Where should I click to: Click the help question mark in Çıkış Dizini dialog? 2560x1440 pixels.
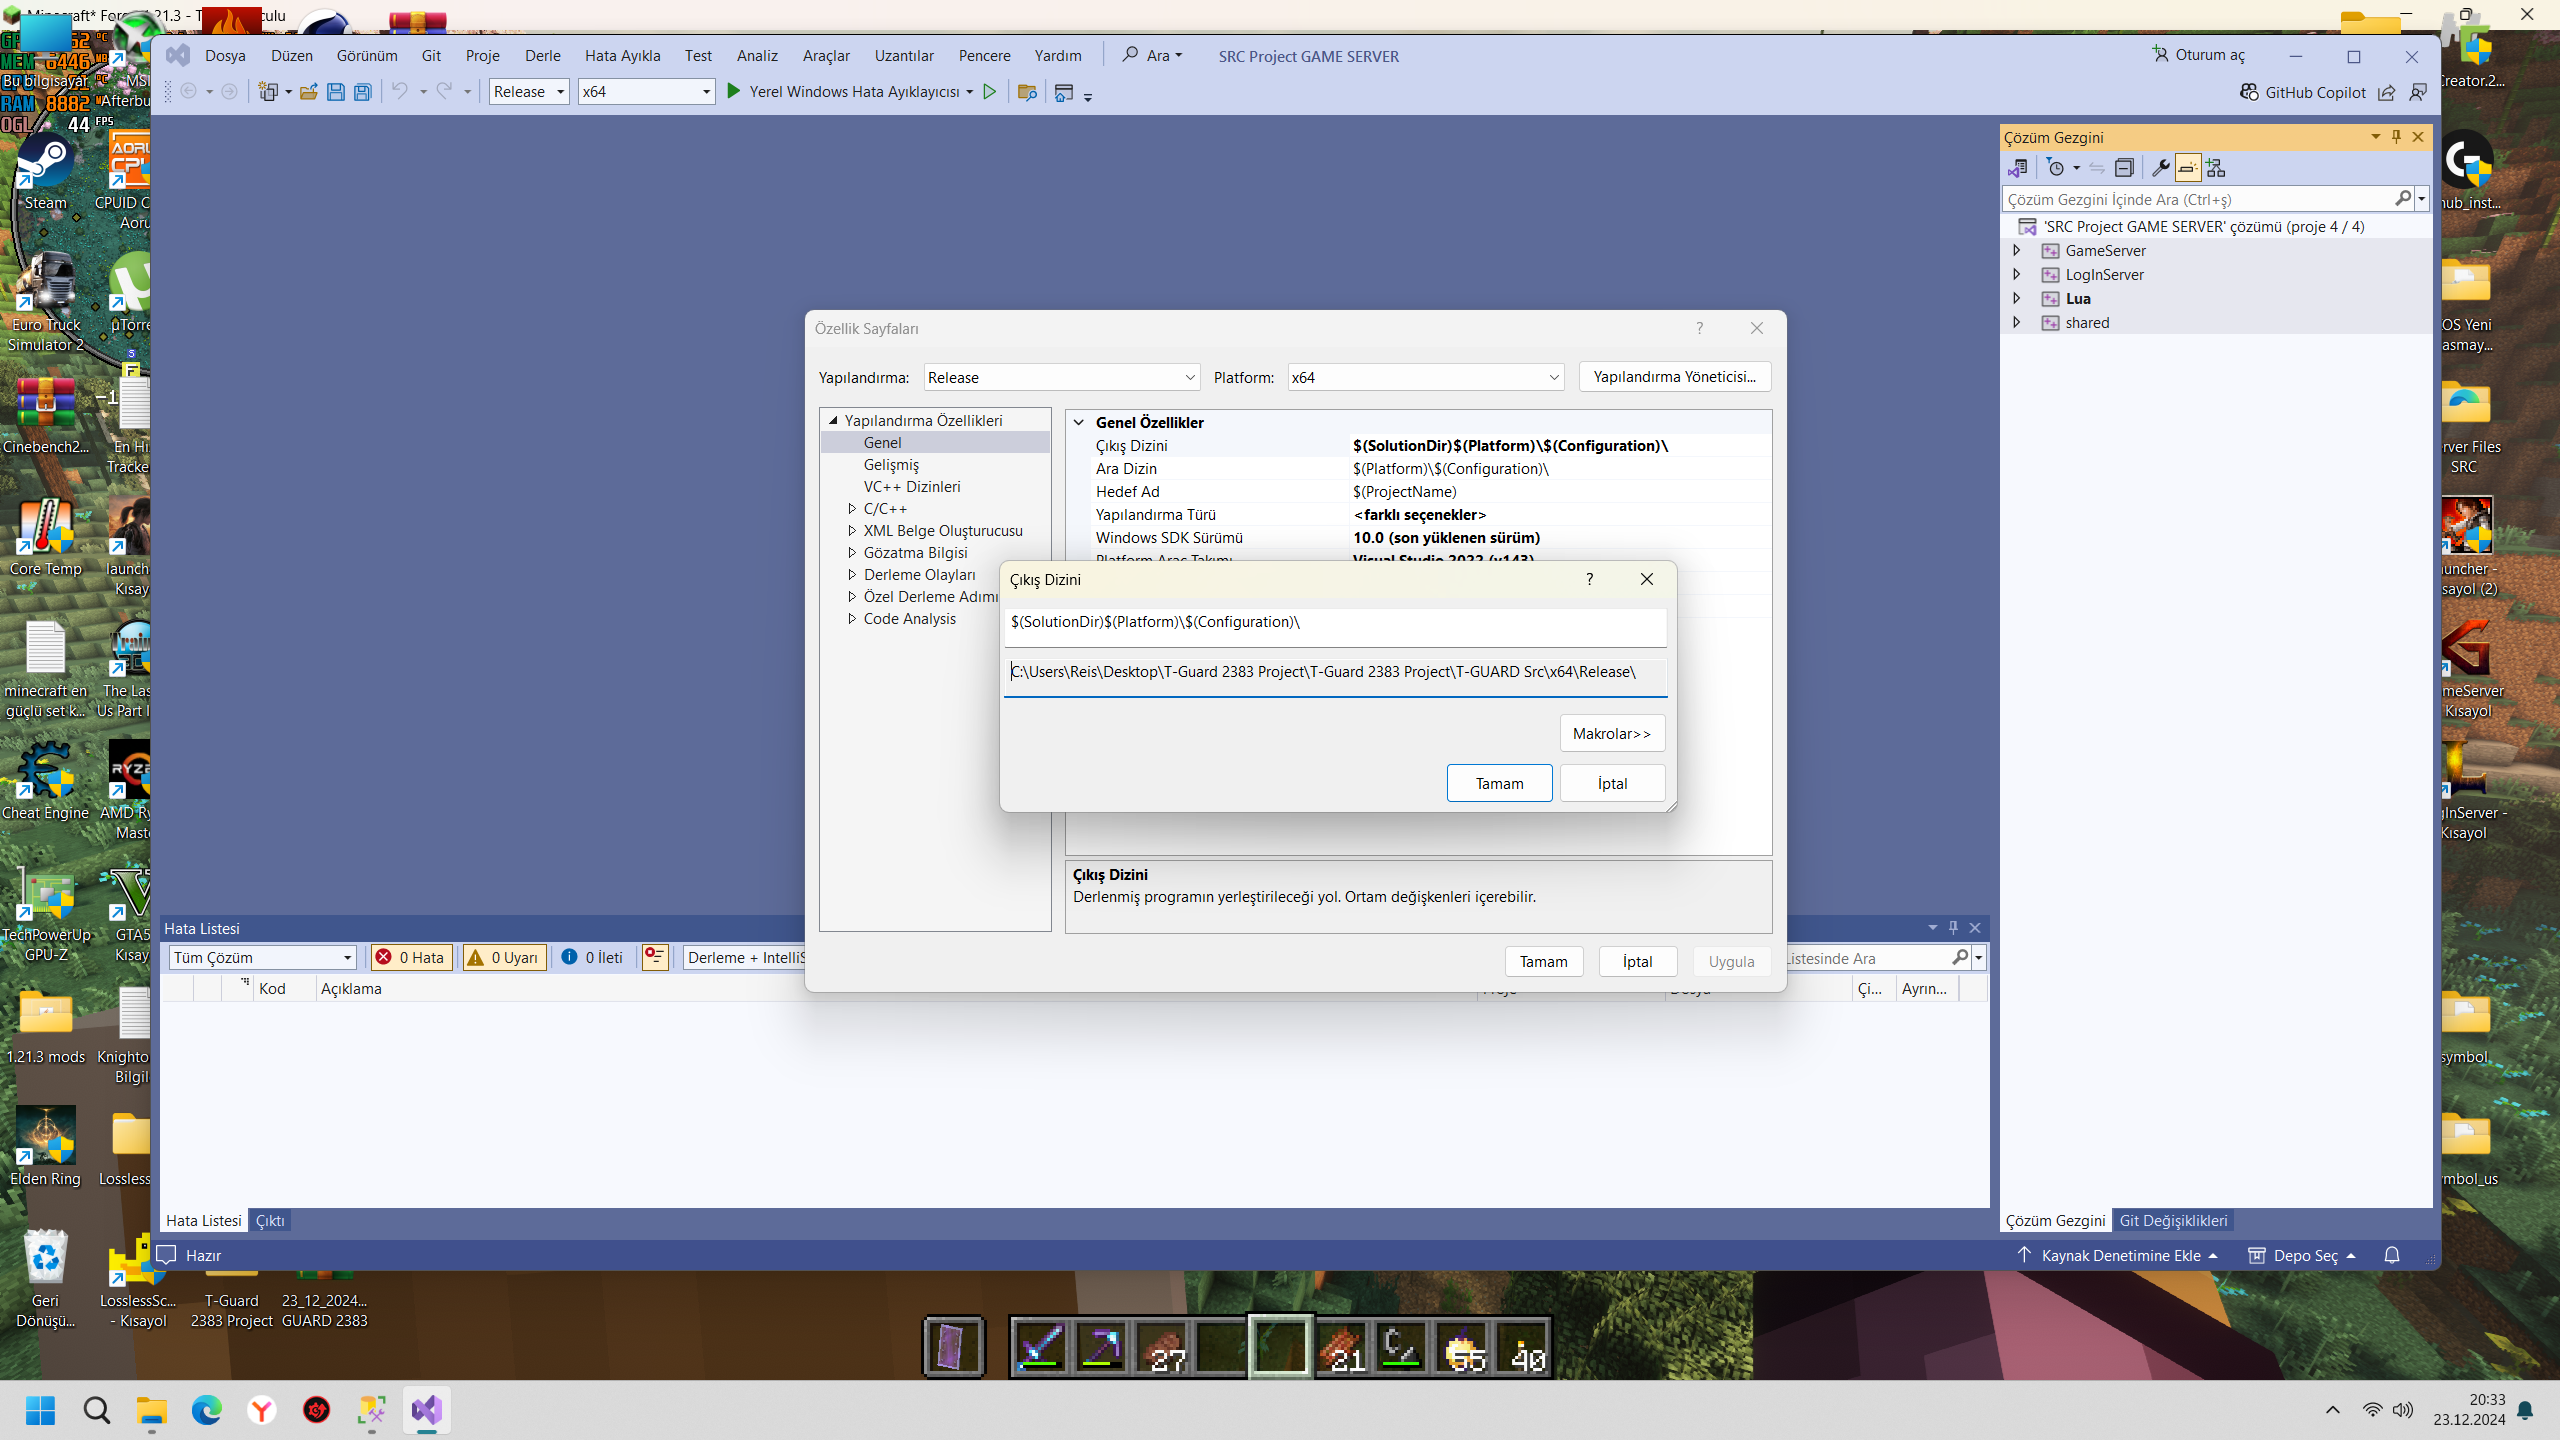(1589, 579)
